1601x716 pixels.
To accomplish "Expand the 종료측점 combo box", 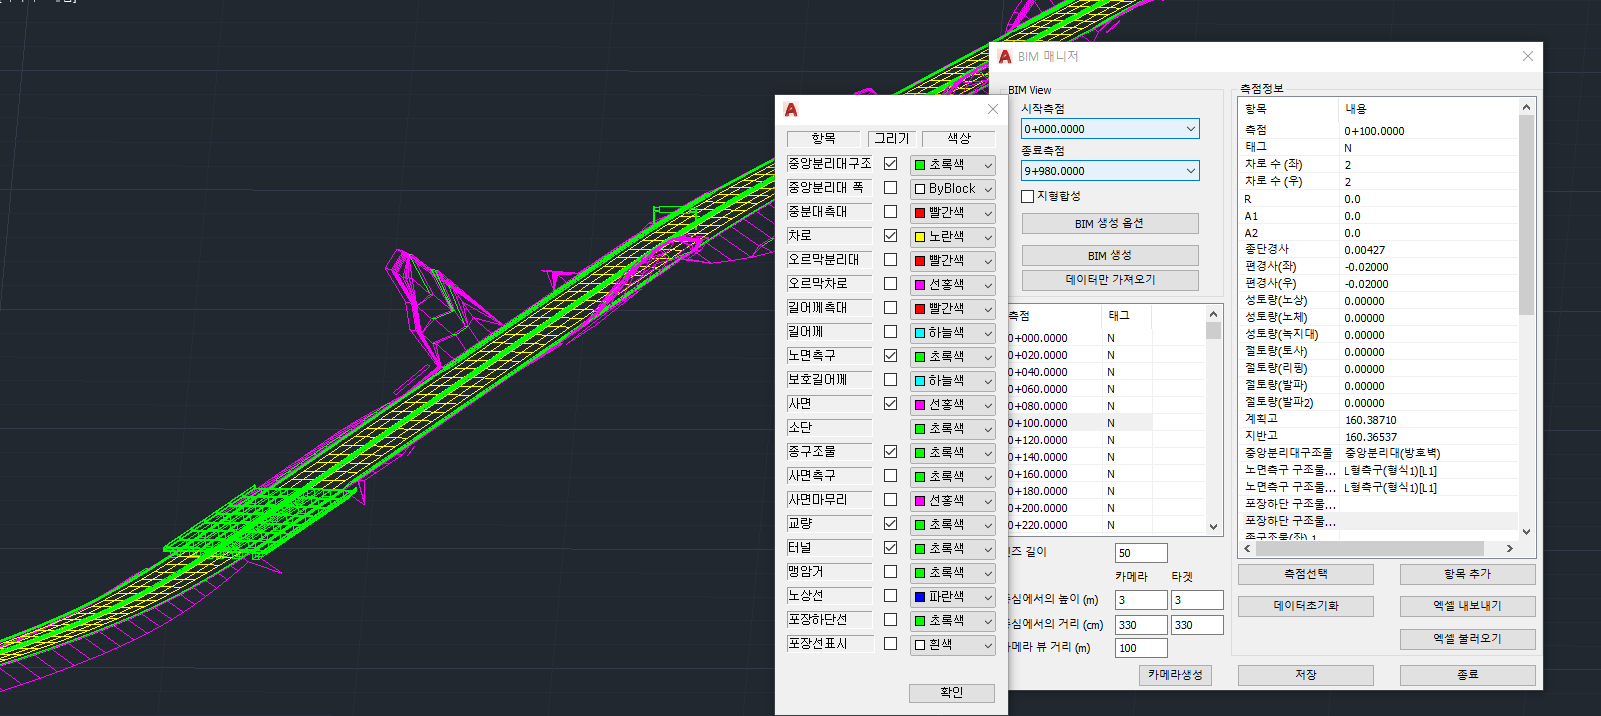I will coord(1190,171).
